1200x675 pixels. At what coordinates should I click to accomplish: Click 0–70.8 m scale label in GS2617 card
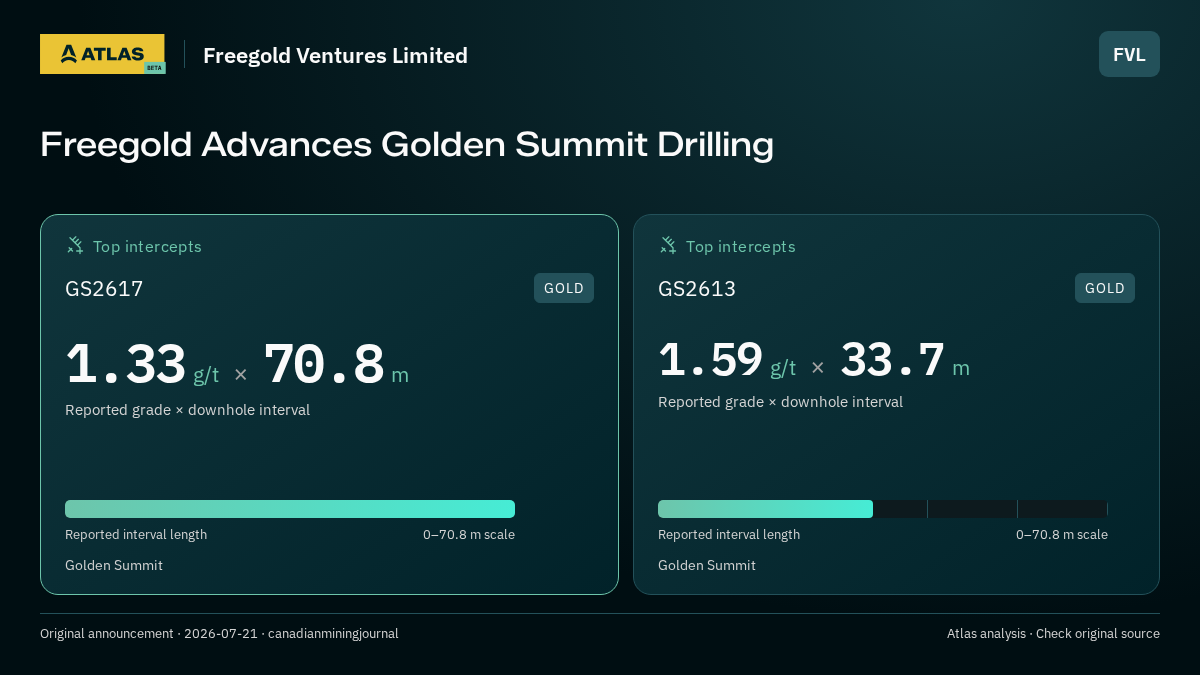click(469, 535)
